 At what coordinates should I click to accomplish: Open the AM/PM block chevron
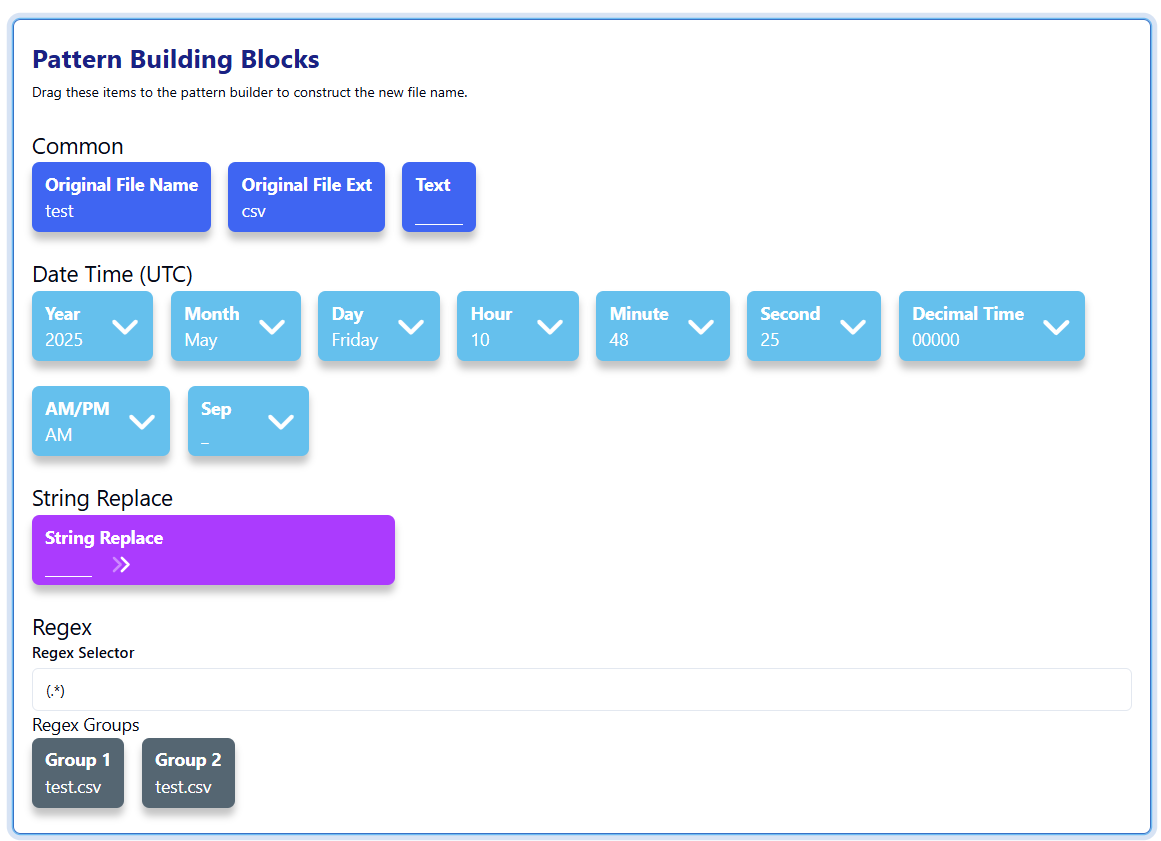142,422
